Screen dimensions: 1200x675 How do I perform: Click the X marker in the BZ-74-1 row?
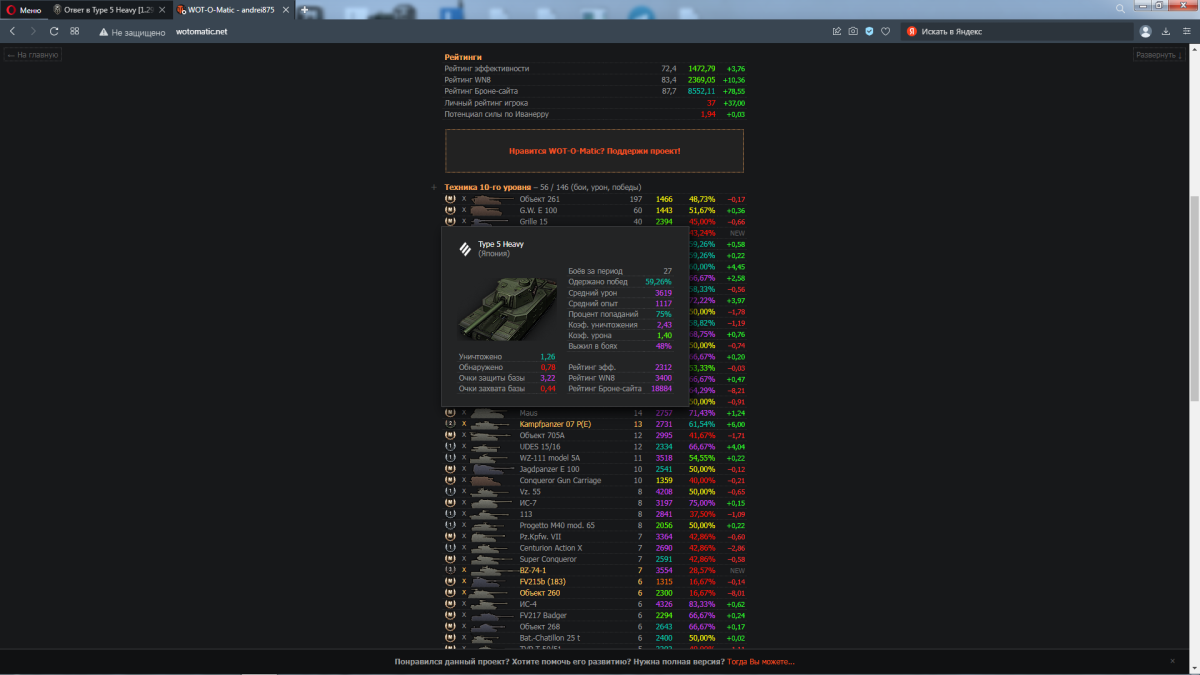pyautogui.click(x=464, y=570)
